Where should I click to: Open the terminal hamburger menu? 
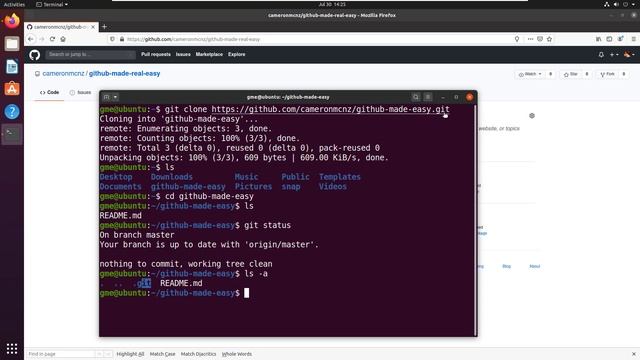[x=428, y=97]
